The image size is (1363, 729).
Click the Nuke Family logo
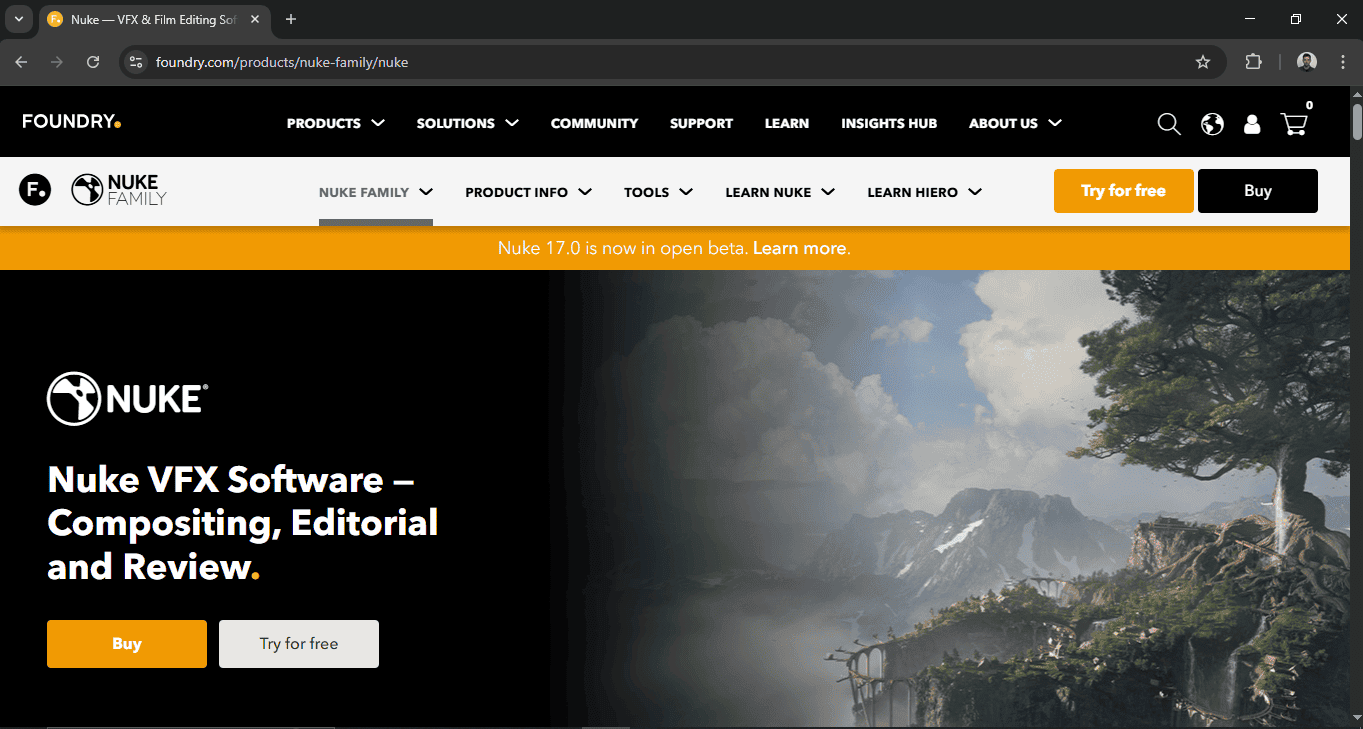(x=119, y=190)
